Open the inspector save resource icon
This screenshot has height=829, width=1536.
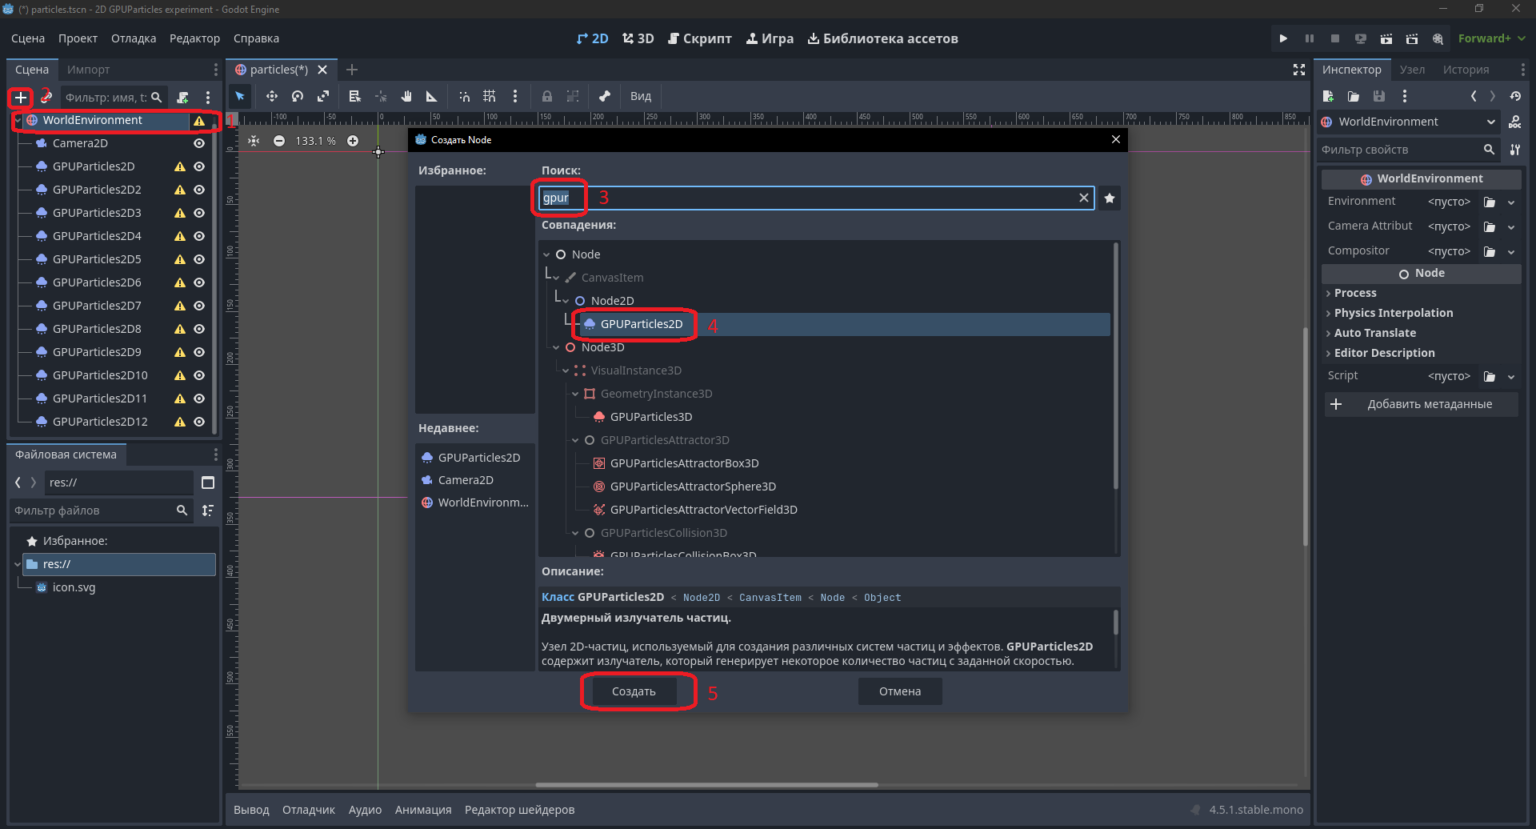(x=1379, y=96)
